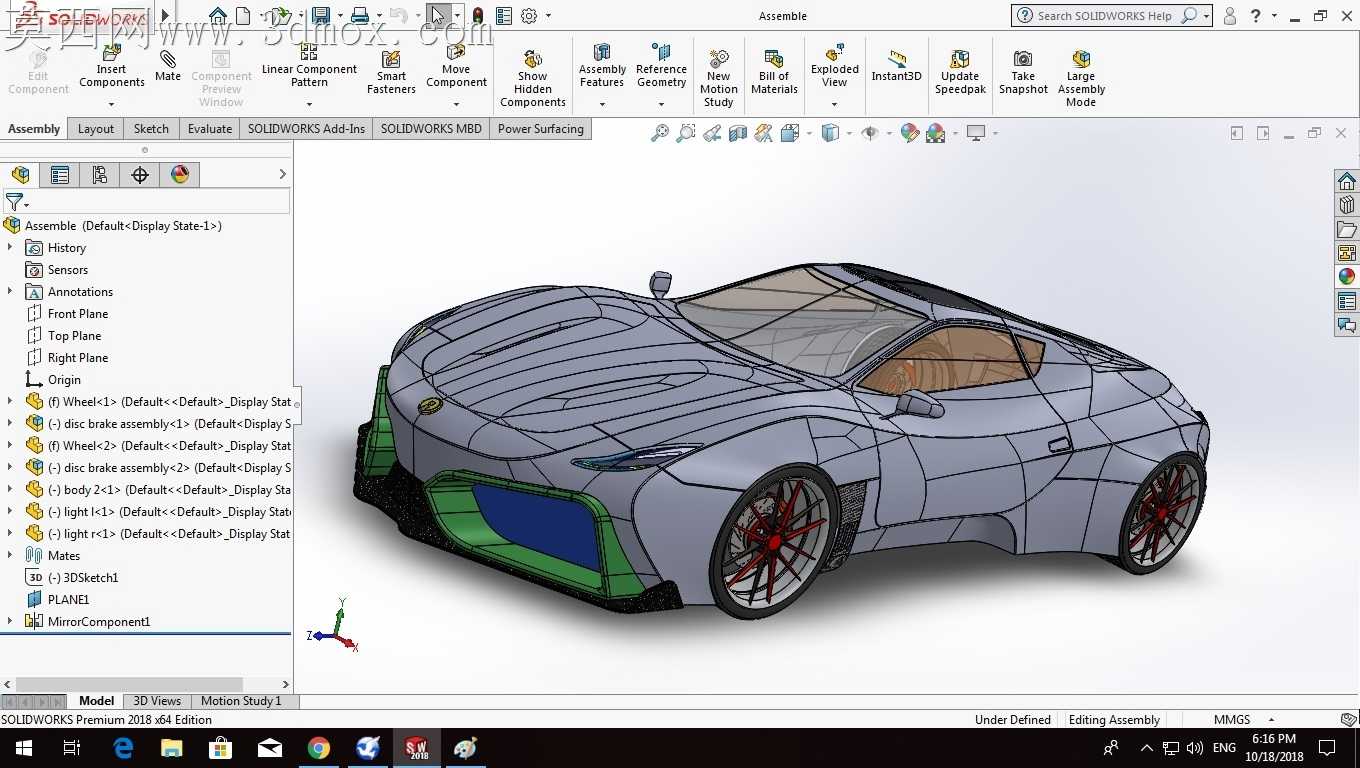
Task: Open the Exploded View dropdown arrow
Action: pos(835,104)
